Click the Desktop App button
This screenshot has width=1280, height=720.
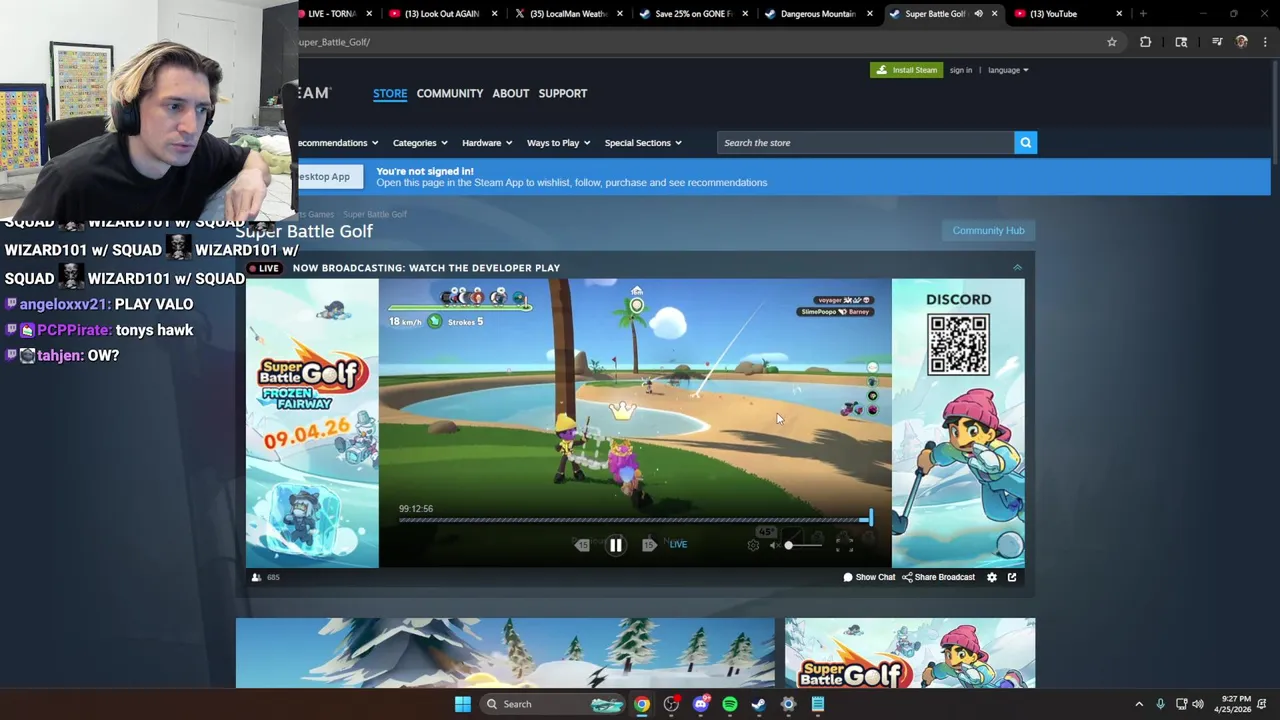[x=330, y=177]
